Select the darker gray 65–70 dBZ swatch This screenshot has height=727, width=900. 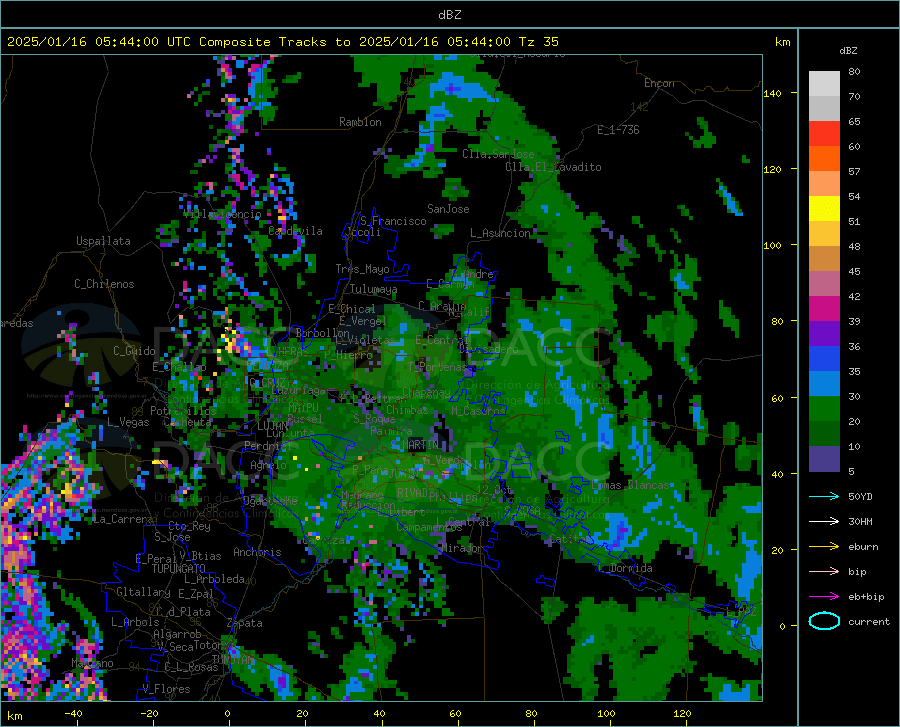point(824,108)
